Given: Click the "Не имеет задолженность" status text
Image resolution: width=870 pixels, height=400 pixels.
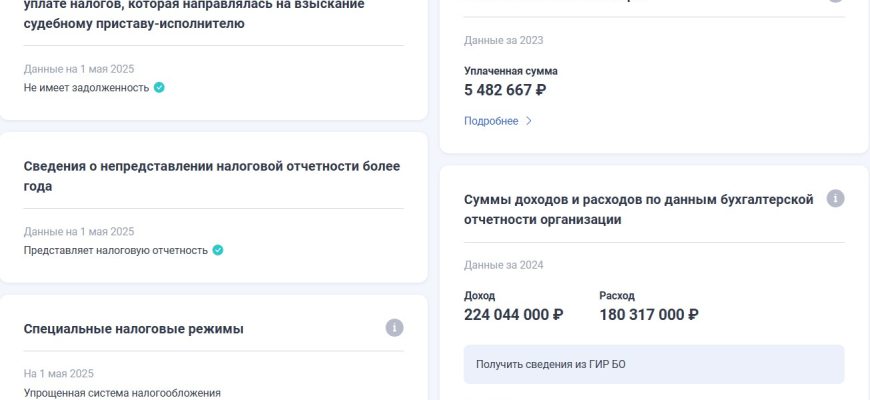Looking at the screenshot, I should (86, 87).
